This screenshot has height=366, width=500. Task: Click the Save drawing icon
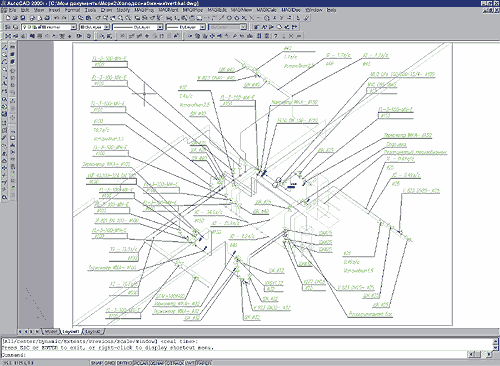click(22, 18)
